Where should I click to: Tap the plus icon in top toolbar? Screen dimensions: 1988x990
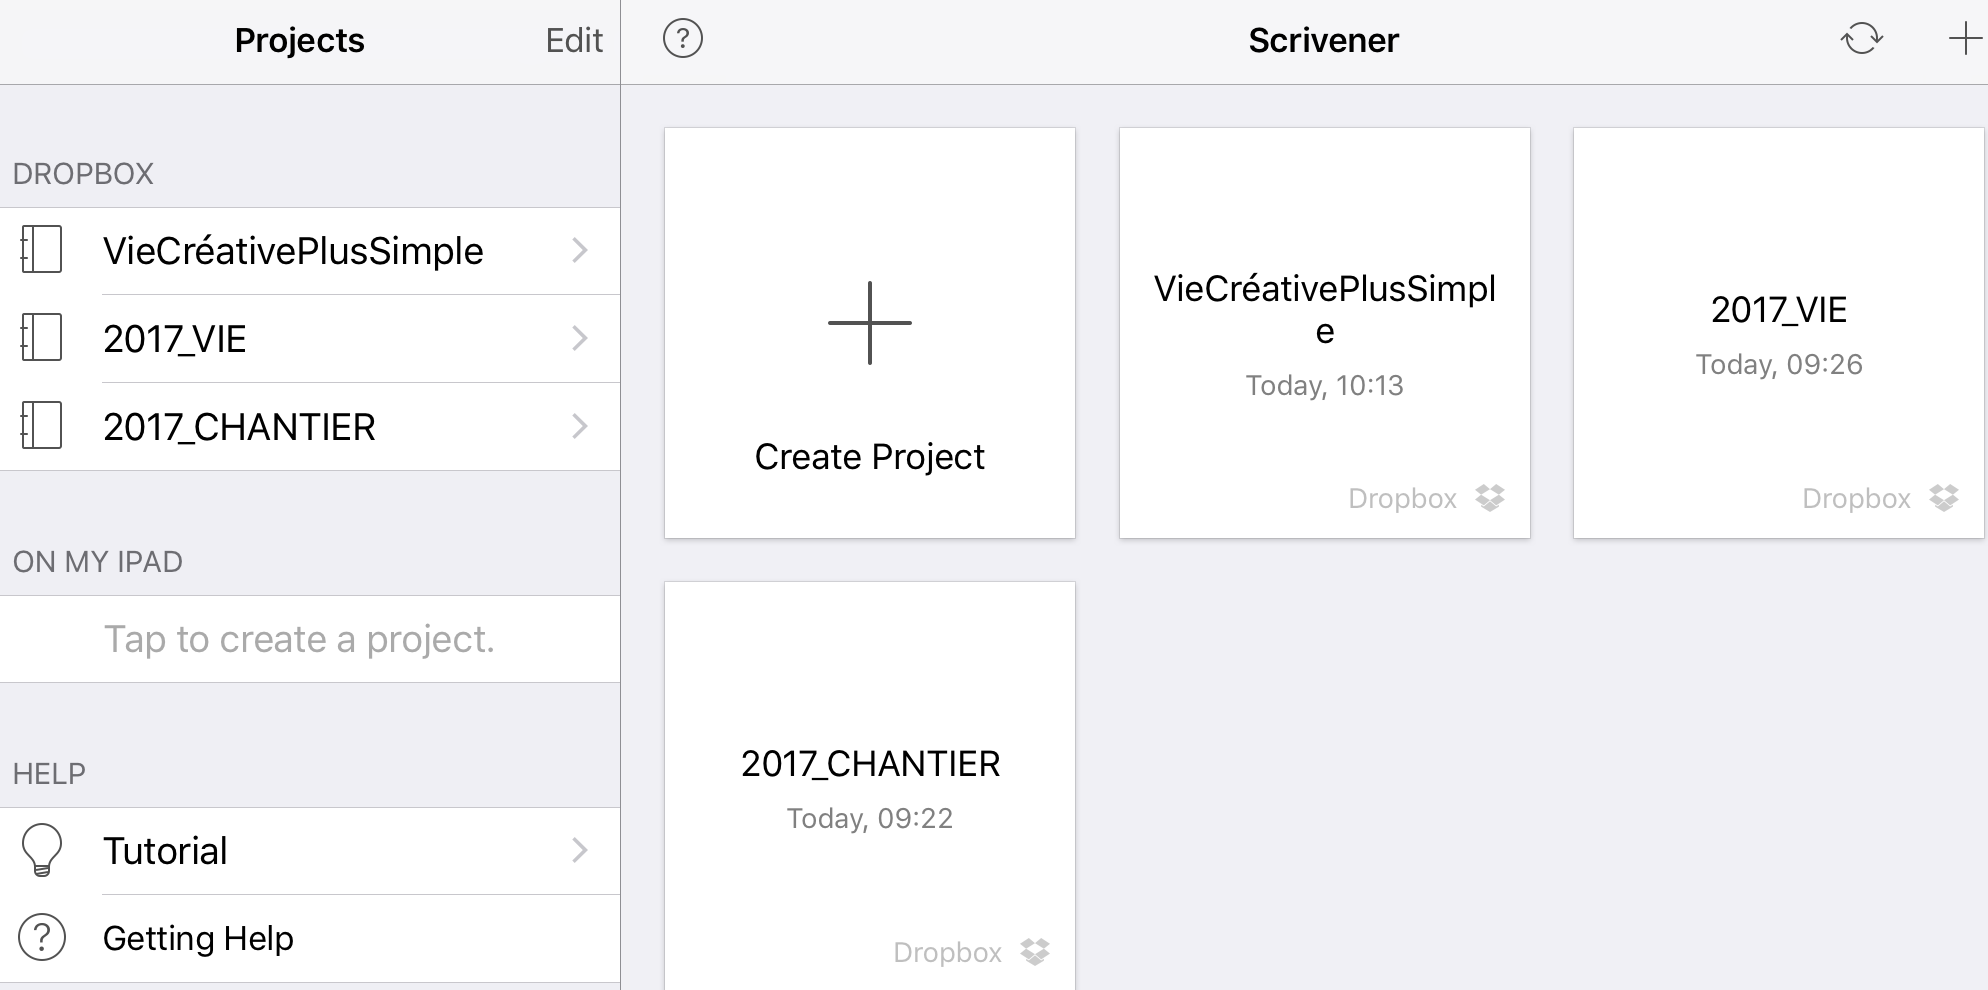pyautogui.click(x=1965, y=40)
